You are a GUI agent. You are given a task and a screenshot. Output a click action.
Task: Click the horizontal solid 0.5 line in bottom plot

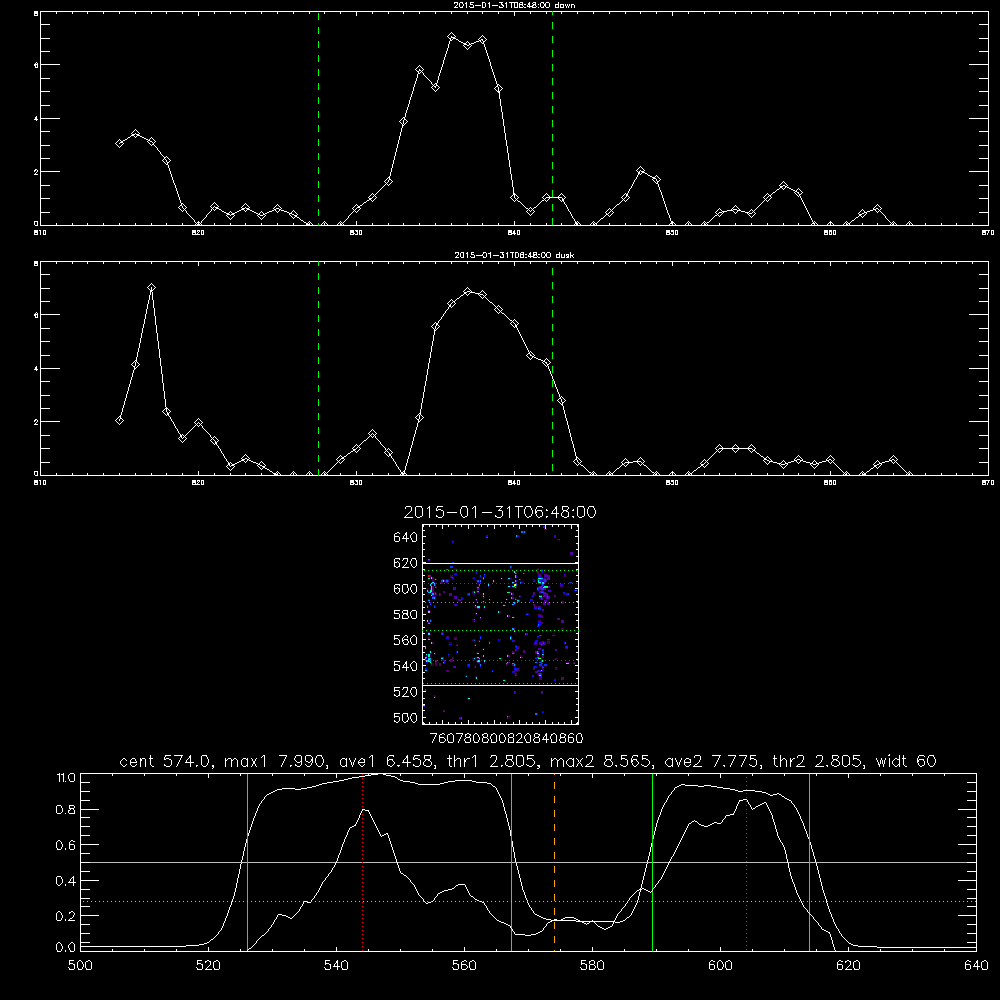529,862
